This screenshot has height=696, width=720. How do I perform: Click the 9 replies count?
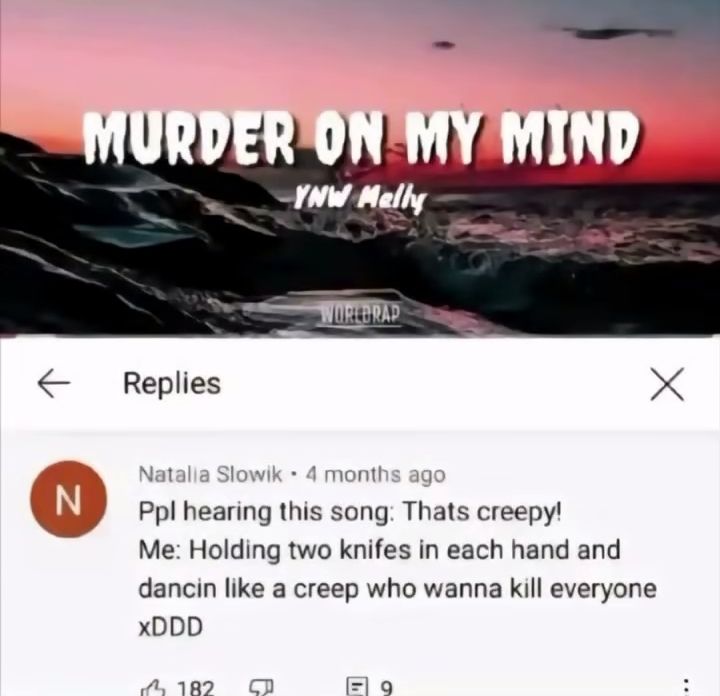tap(387, 688)
